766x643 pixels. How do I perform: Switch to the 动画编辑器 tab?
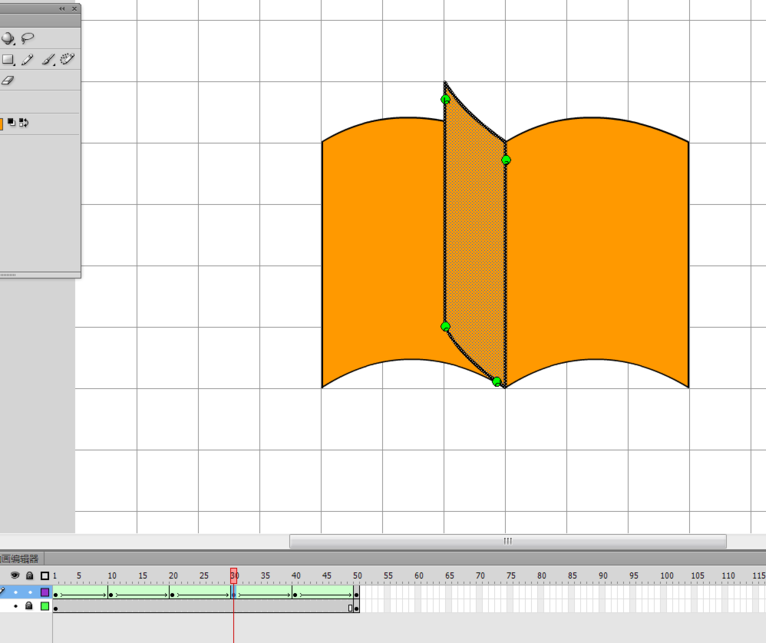20,558
